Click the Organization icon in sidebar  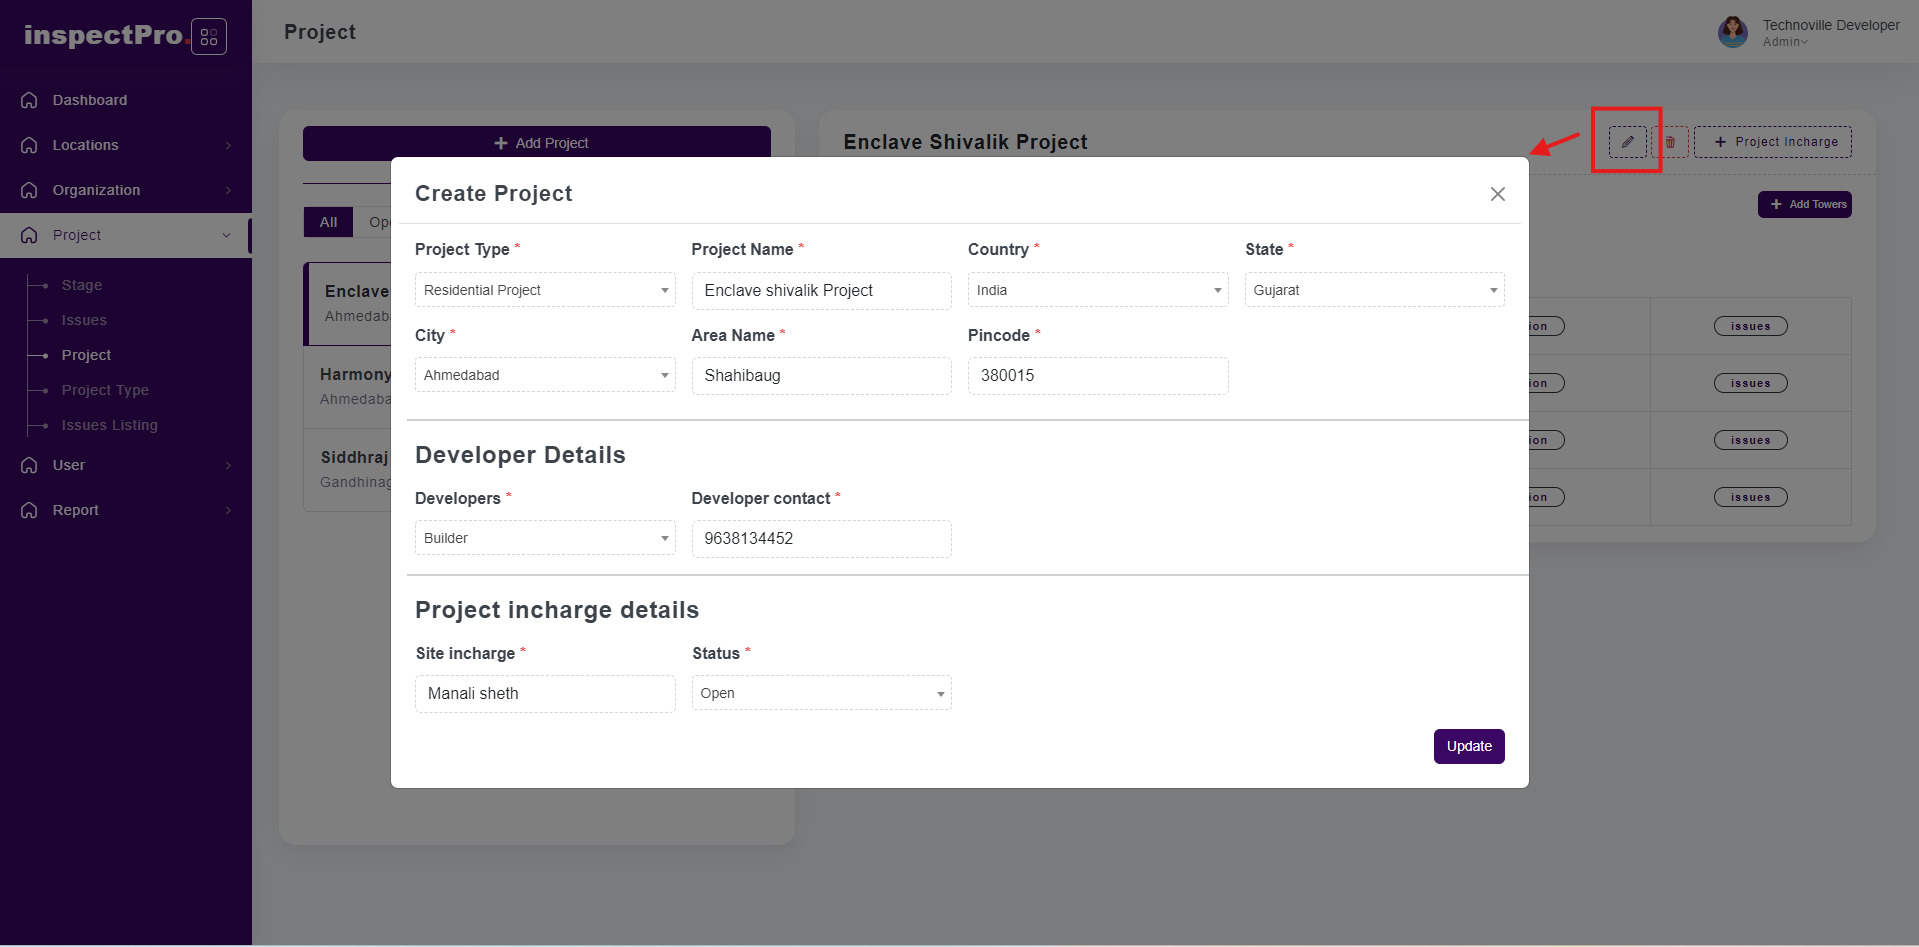pos(30,190)
